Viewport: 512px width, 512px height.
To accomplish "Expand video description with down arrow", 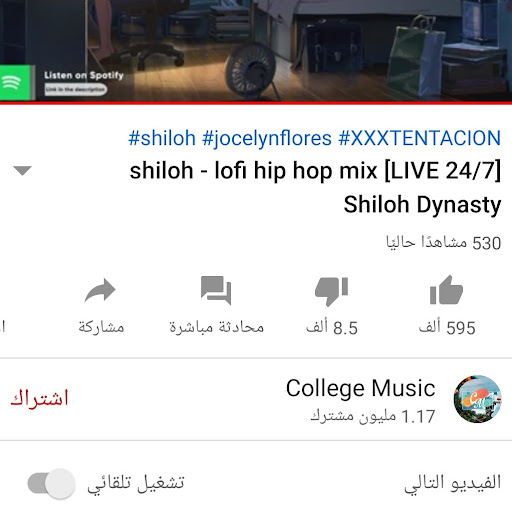I will tap(22, 170).
